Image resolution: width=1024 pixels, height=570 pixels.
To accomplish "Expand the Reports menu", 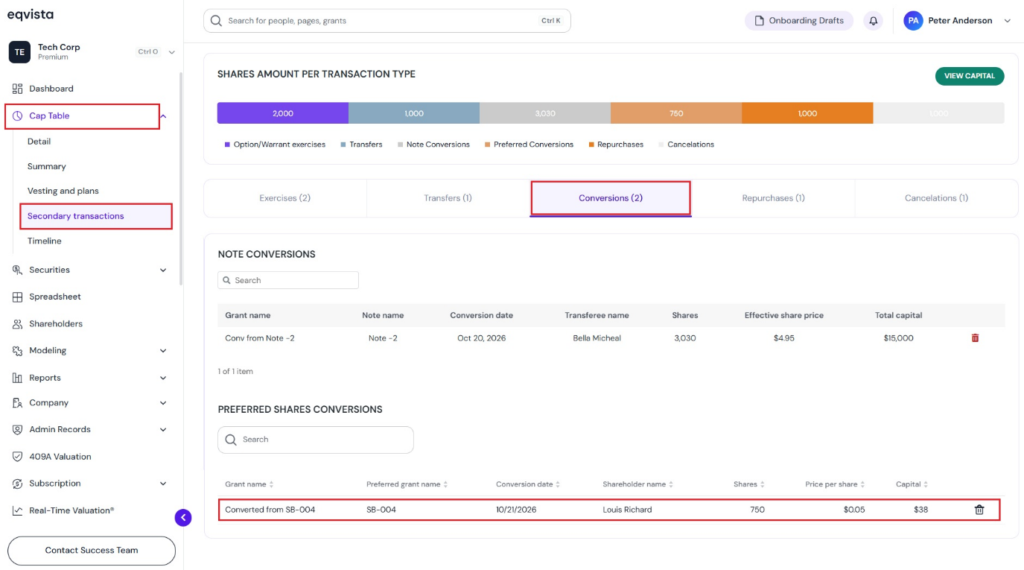I will tap(163, 377).
